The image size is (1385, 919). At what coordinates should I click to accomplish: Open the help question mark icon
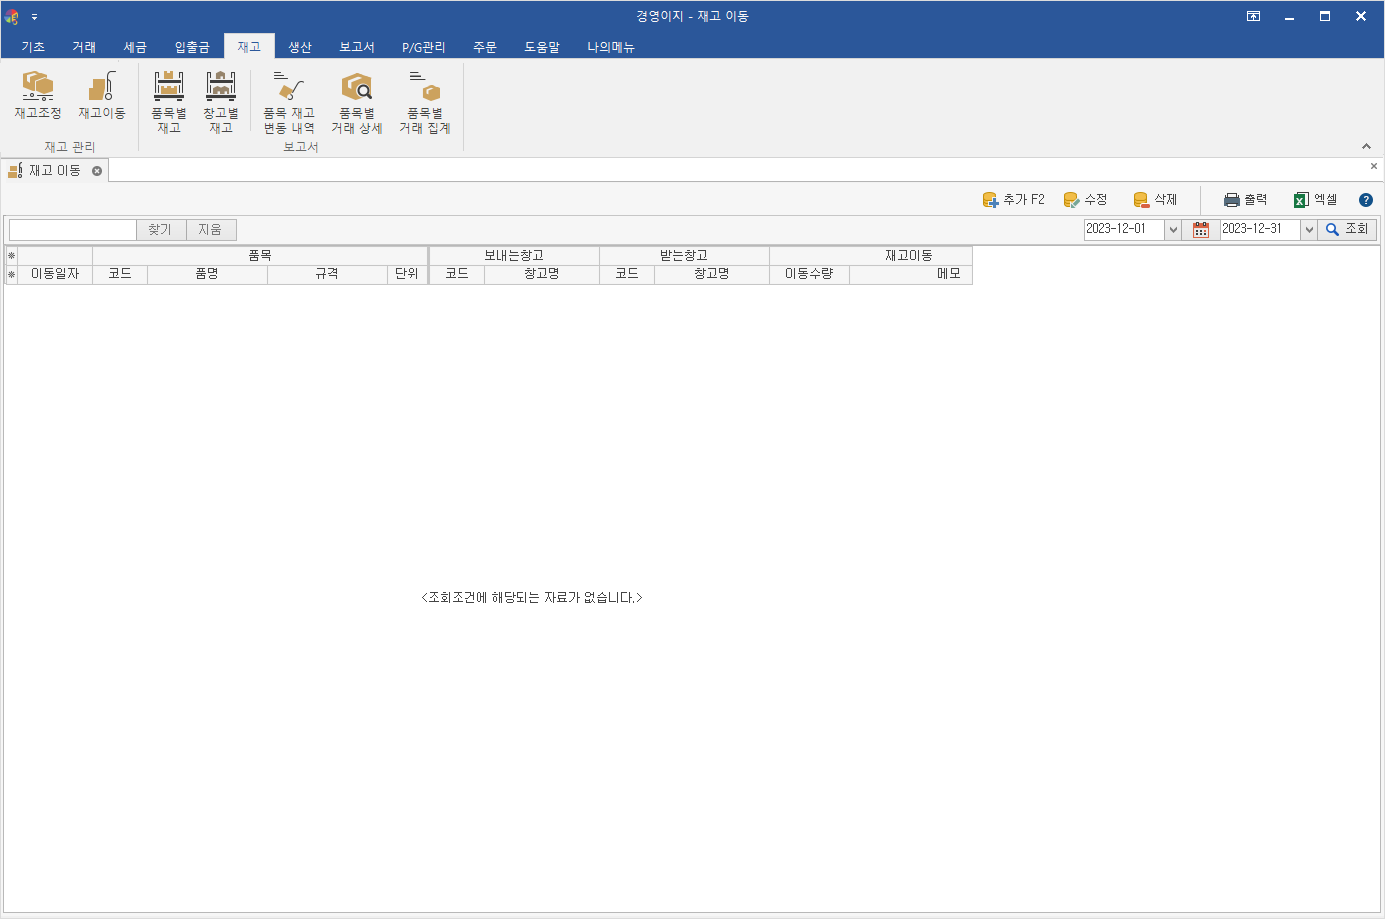click(1366, 200)
